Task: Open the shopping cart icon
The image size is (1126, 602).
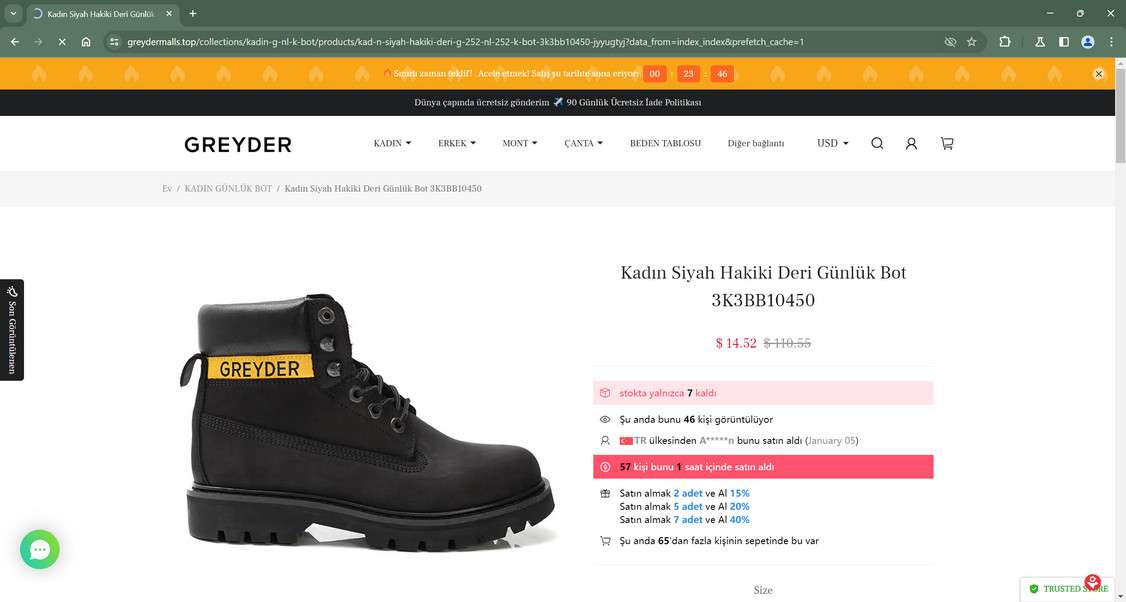Action: [947, 144]
